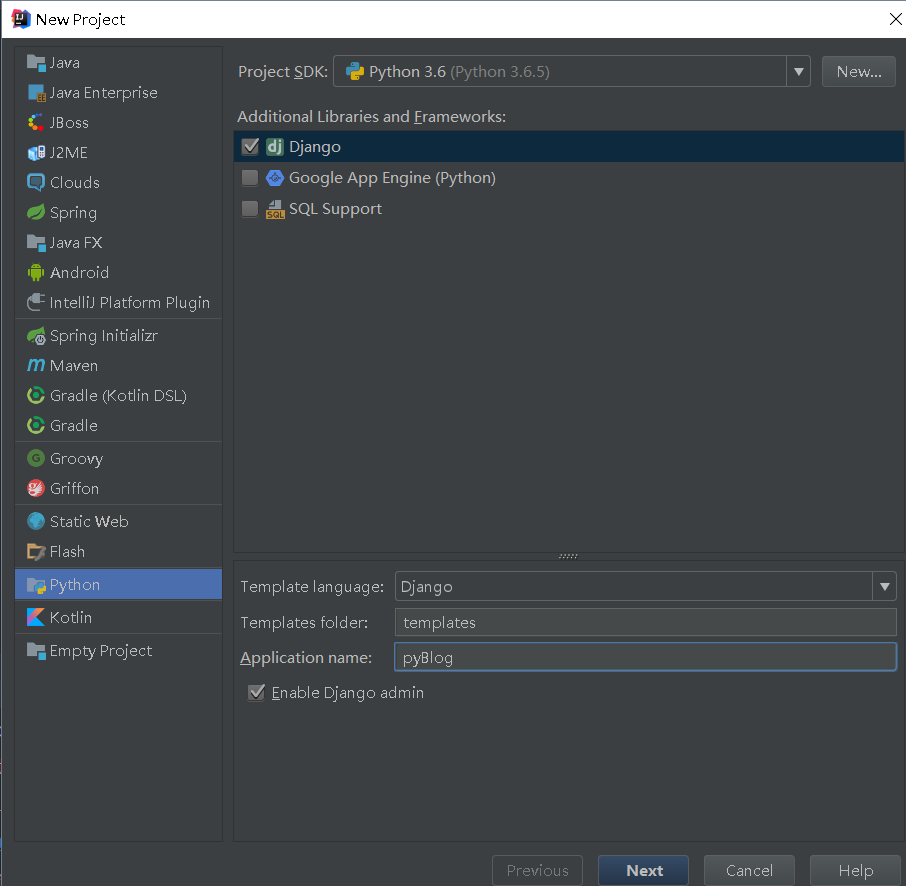Click the Django 'dj' framework icon

(x=274, y=147)
